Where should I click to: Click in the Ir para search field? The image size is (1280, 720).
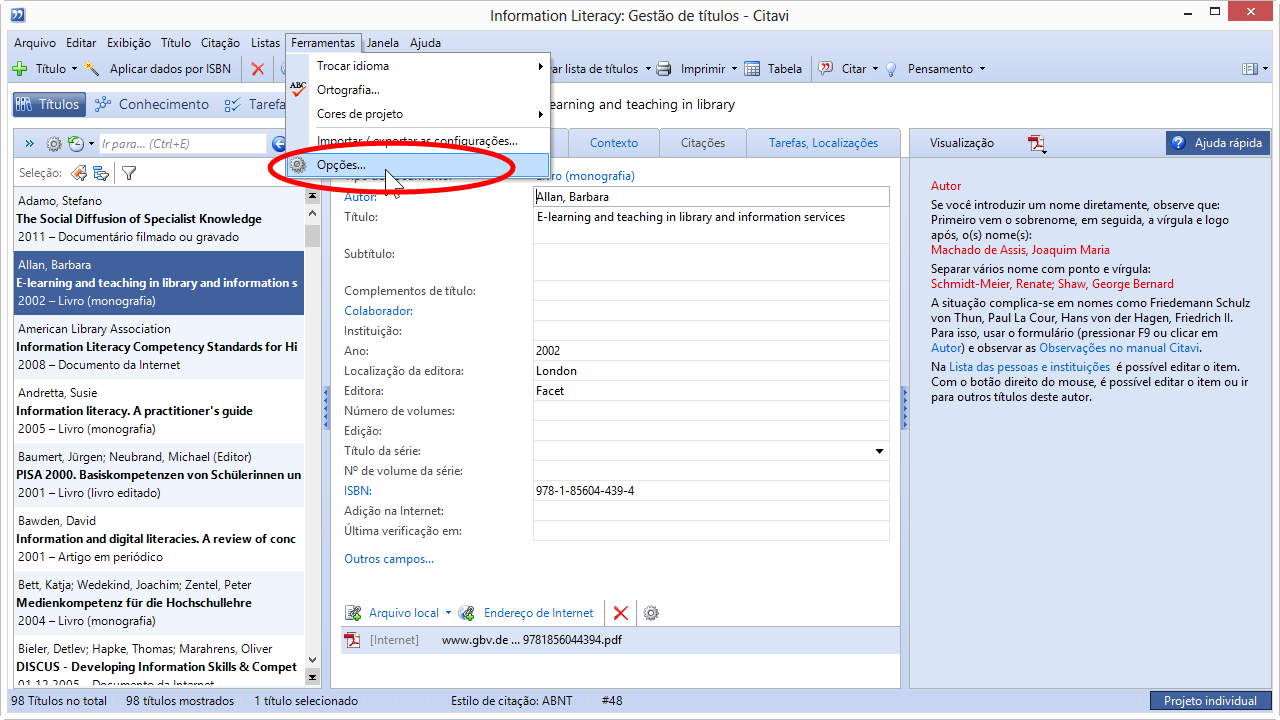[x=183, y=144]
